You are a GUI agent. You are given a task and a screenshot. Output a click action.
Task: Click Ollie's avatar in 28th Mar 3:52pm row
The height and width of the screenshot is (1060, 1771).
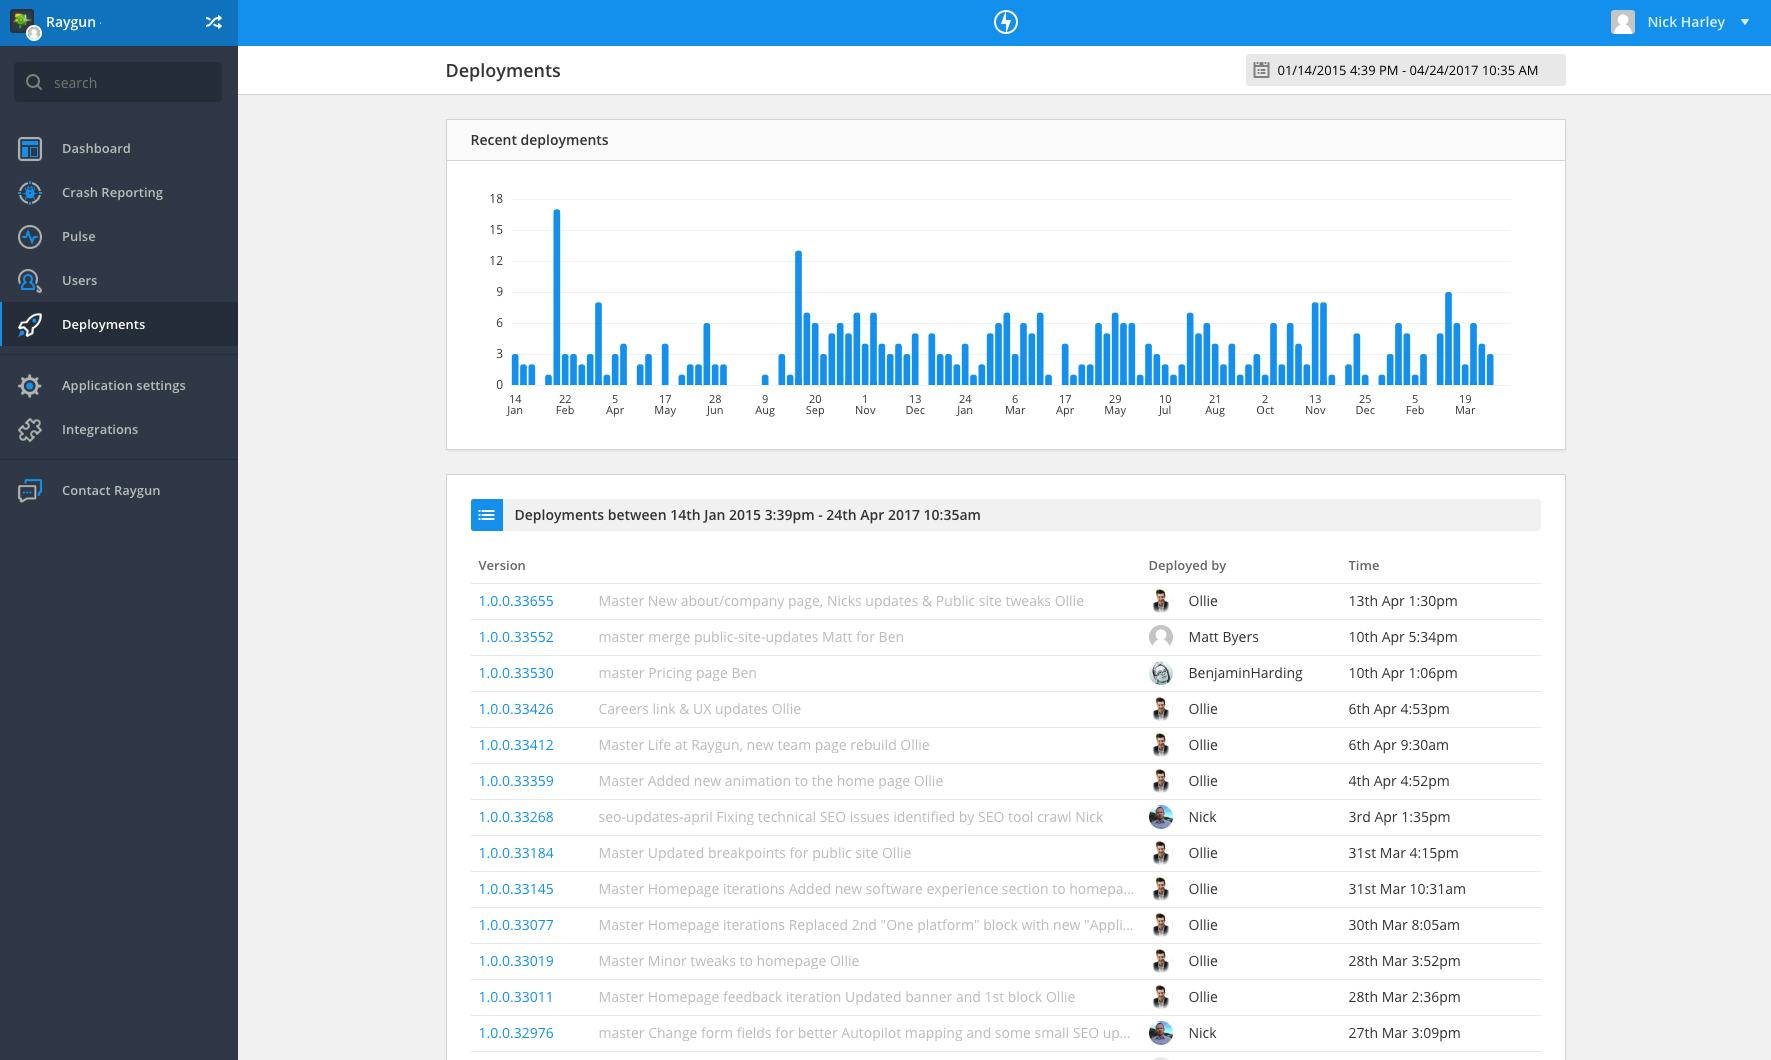pos(1160,961)
